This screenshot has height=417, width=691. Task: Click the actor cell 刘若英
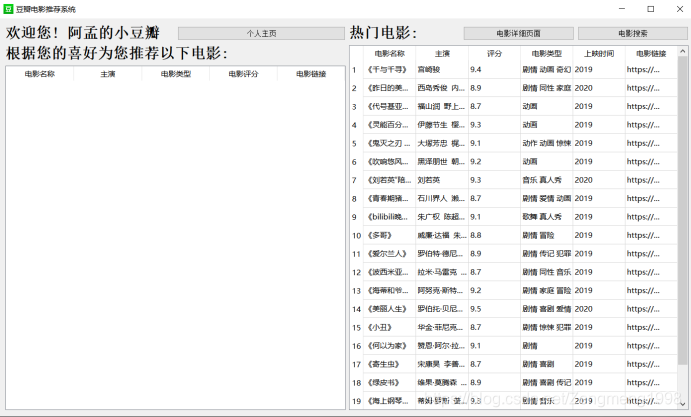coord(442,180)
